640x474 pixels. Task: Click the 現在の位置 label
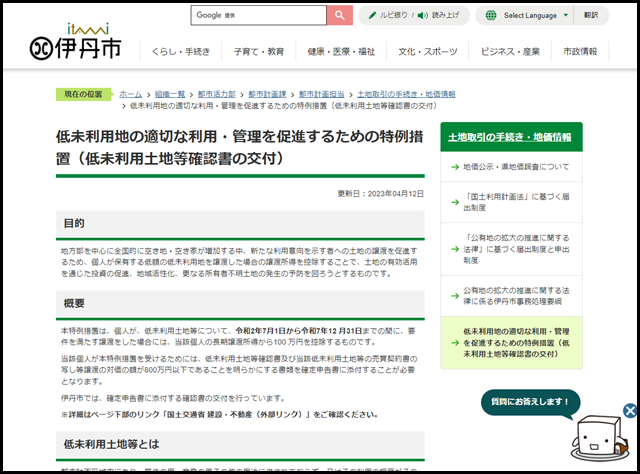(83, 94)
